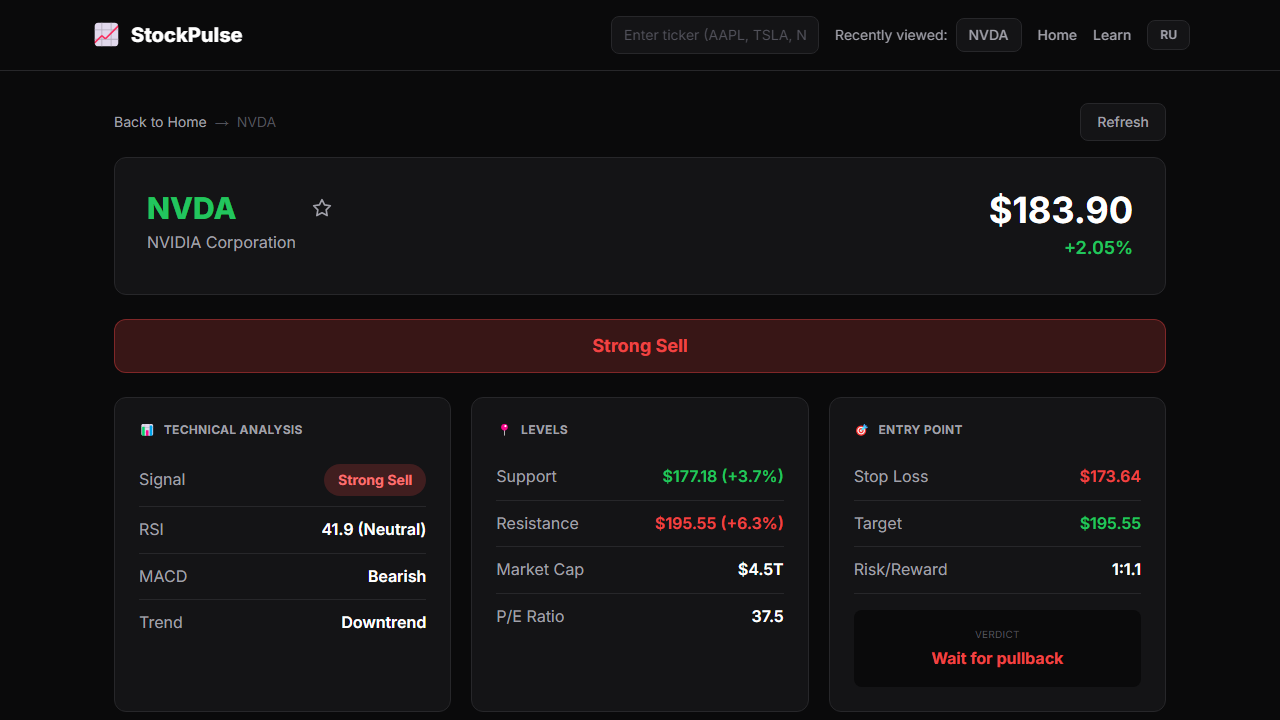This screenshot has height=720, width=1280.
Task: Click the Risk/Reward label
Action: [900, 569]
